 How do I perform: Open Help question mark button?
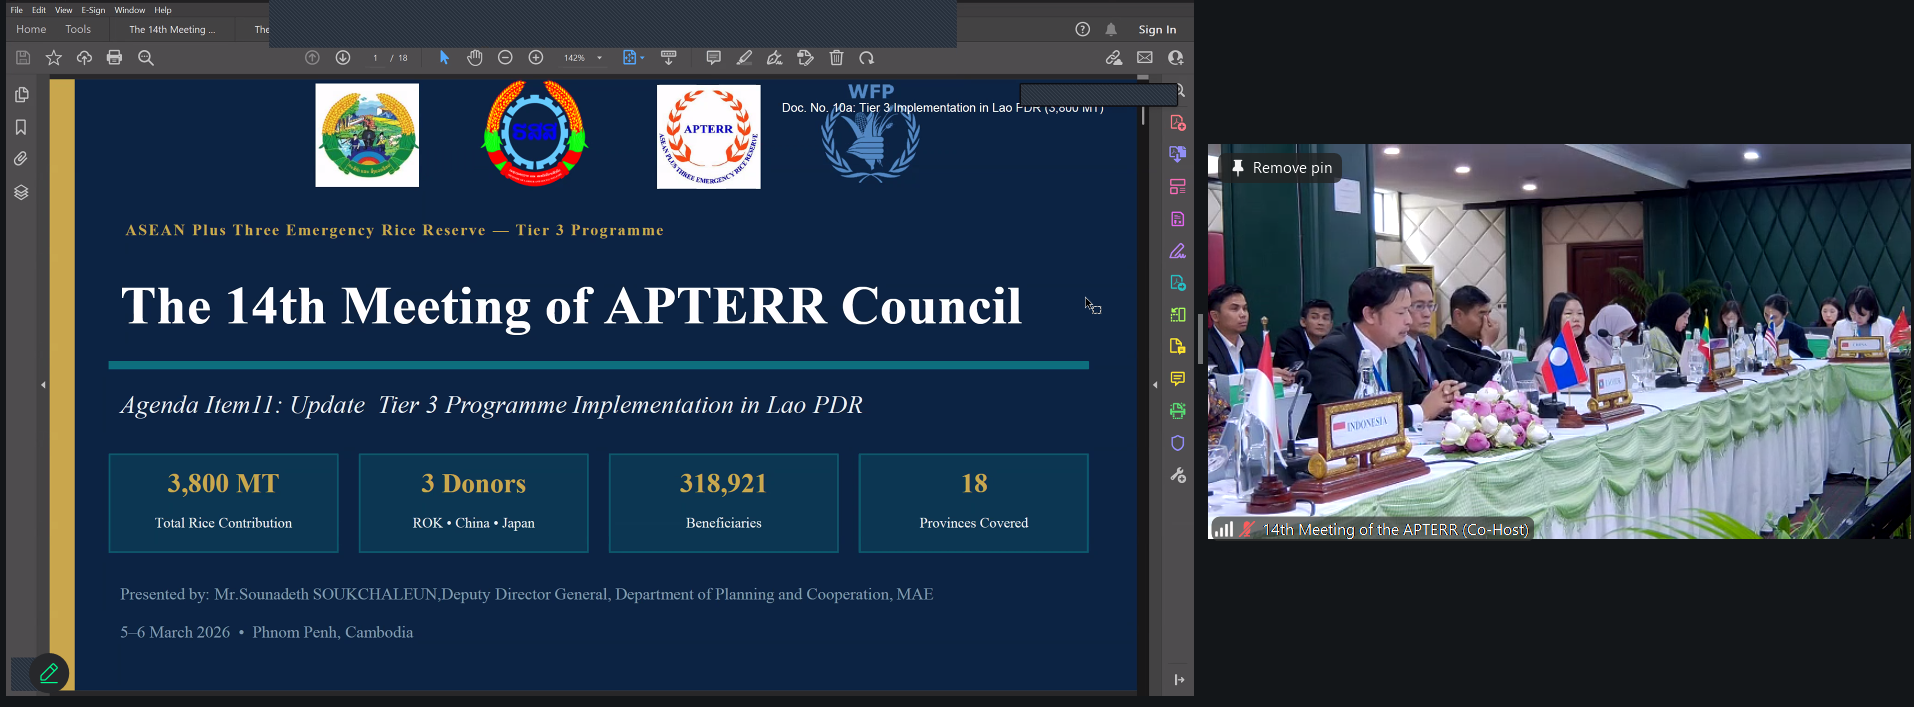(1082, 30)
